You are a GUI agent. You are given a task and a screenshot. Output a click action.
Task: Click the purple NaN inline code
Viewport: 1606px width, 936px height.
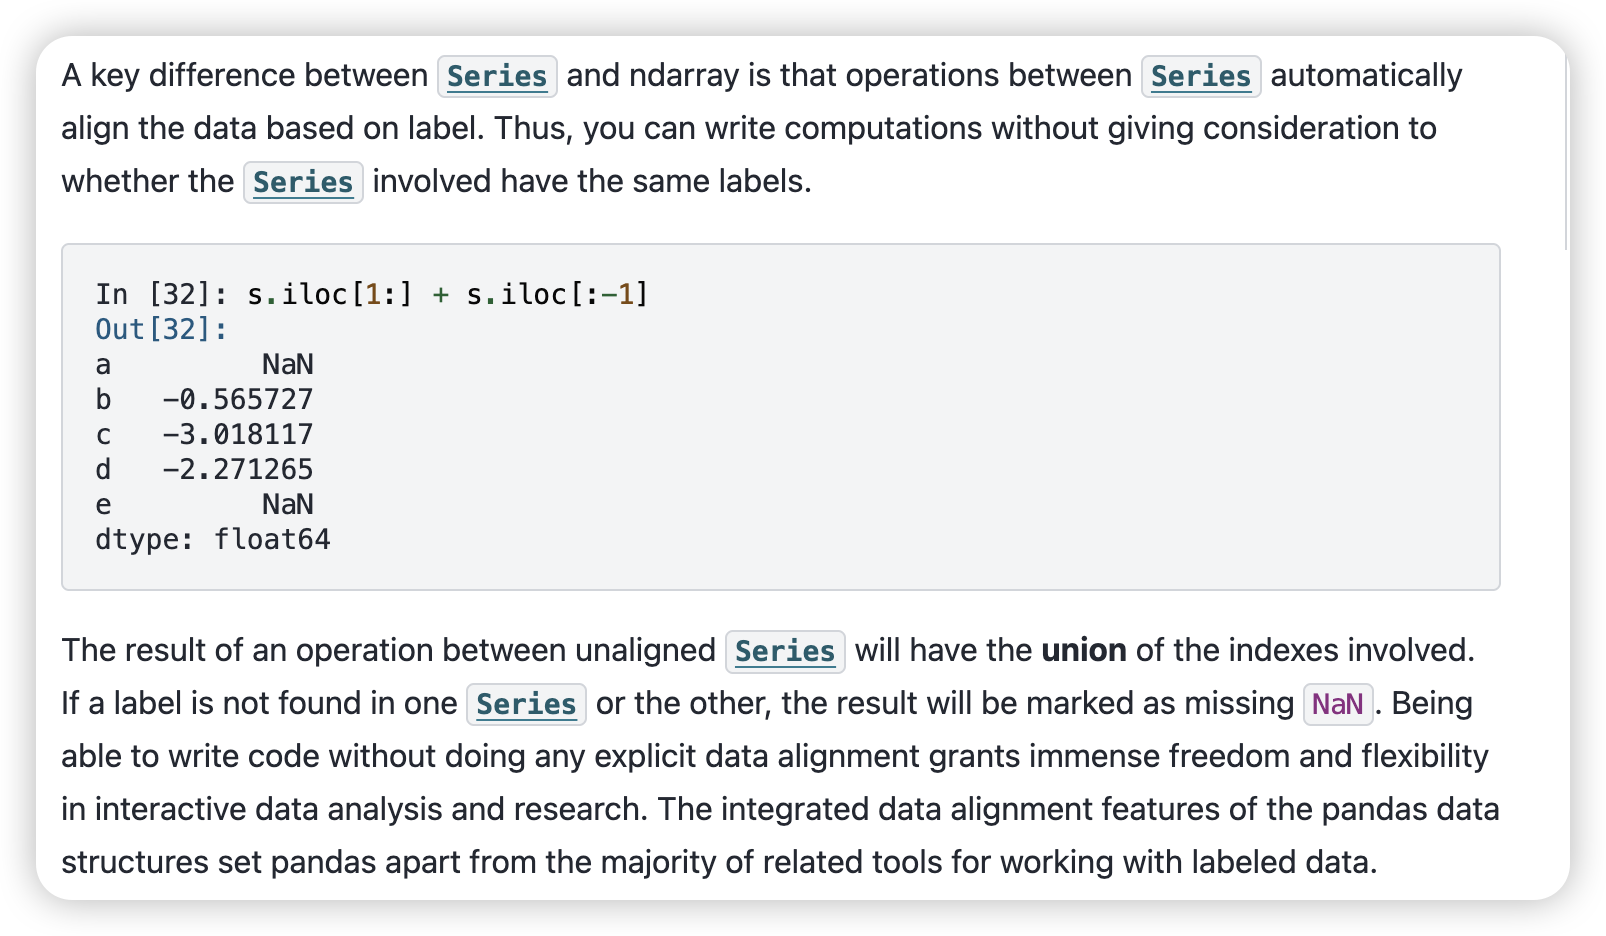pos(1338,704)
